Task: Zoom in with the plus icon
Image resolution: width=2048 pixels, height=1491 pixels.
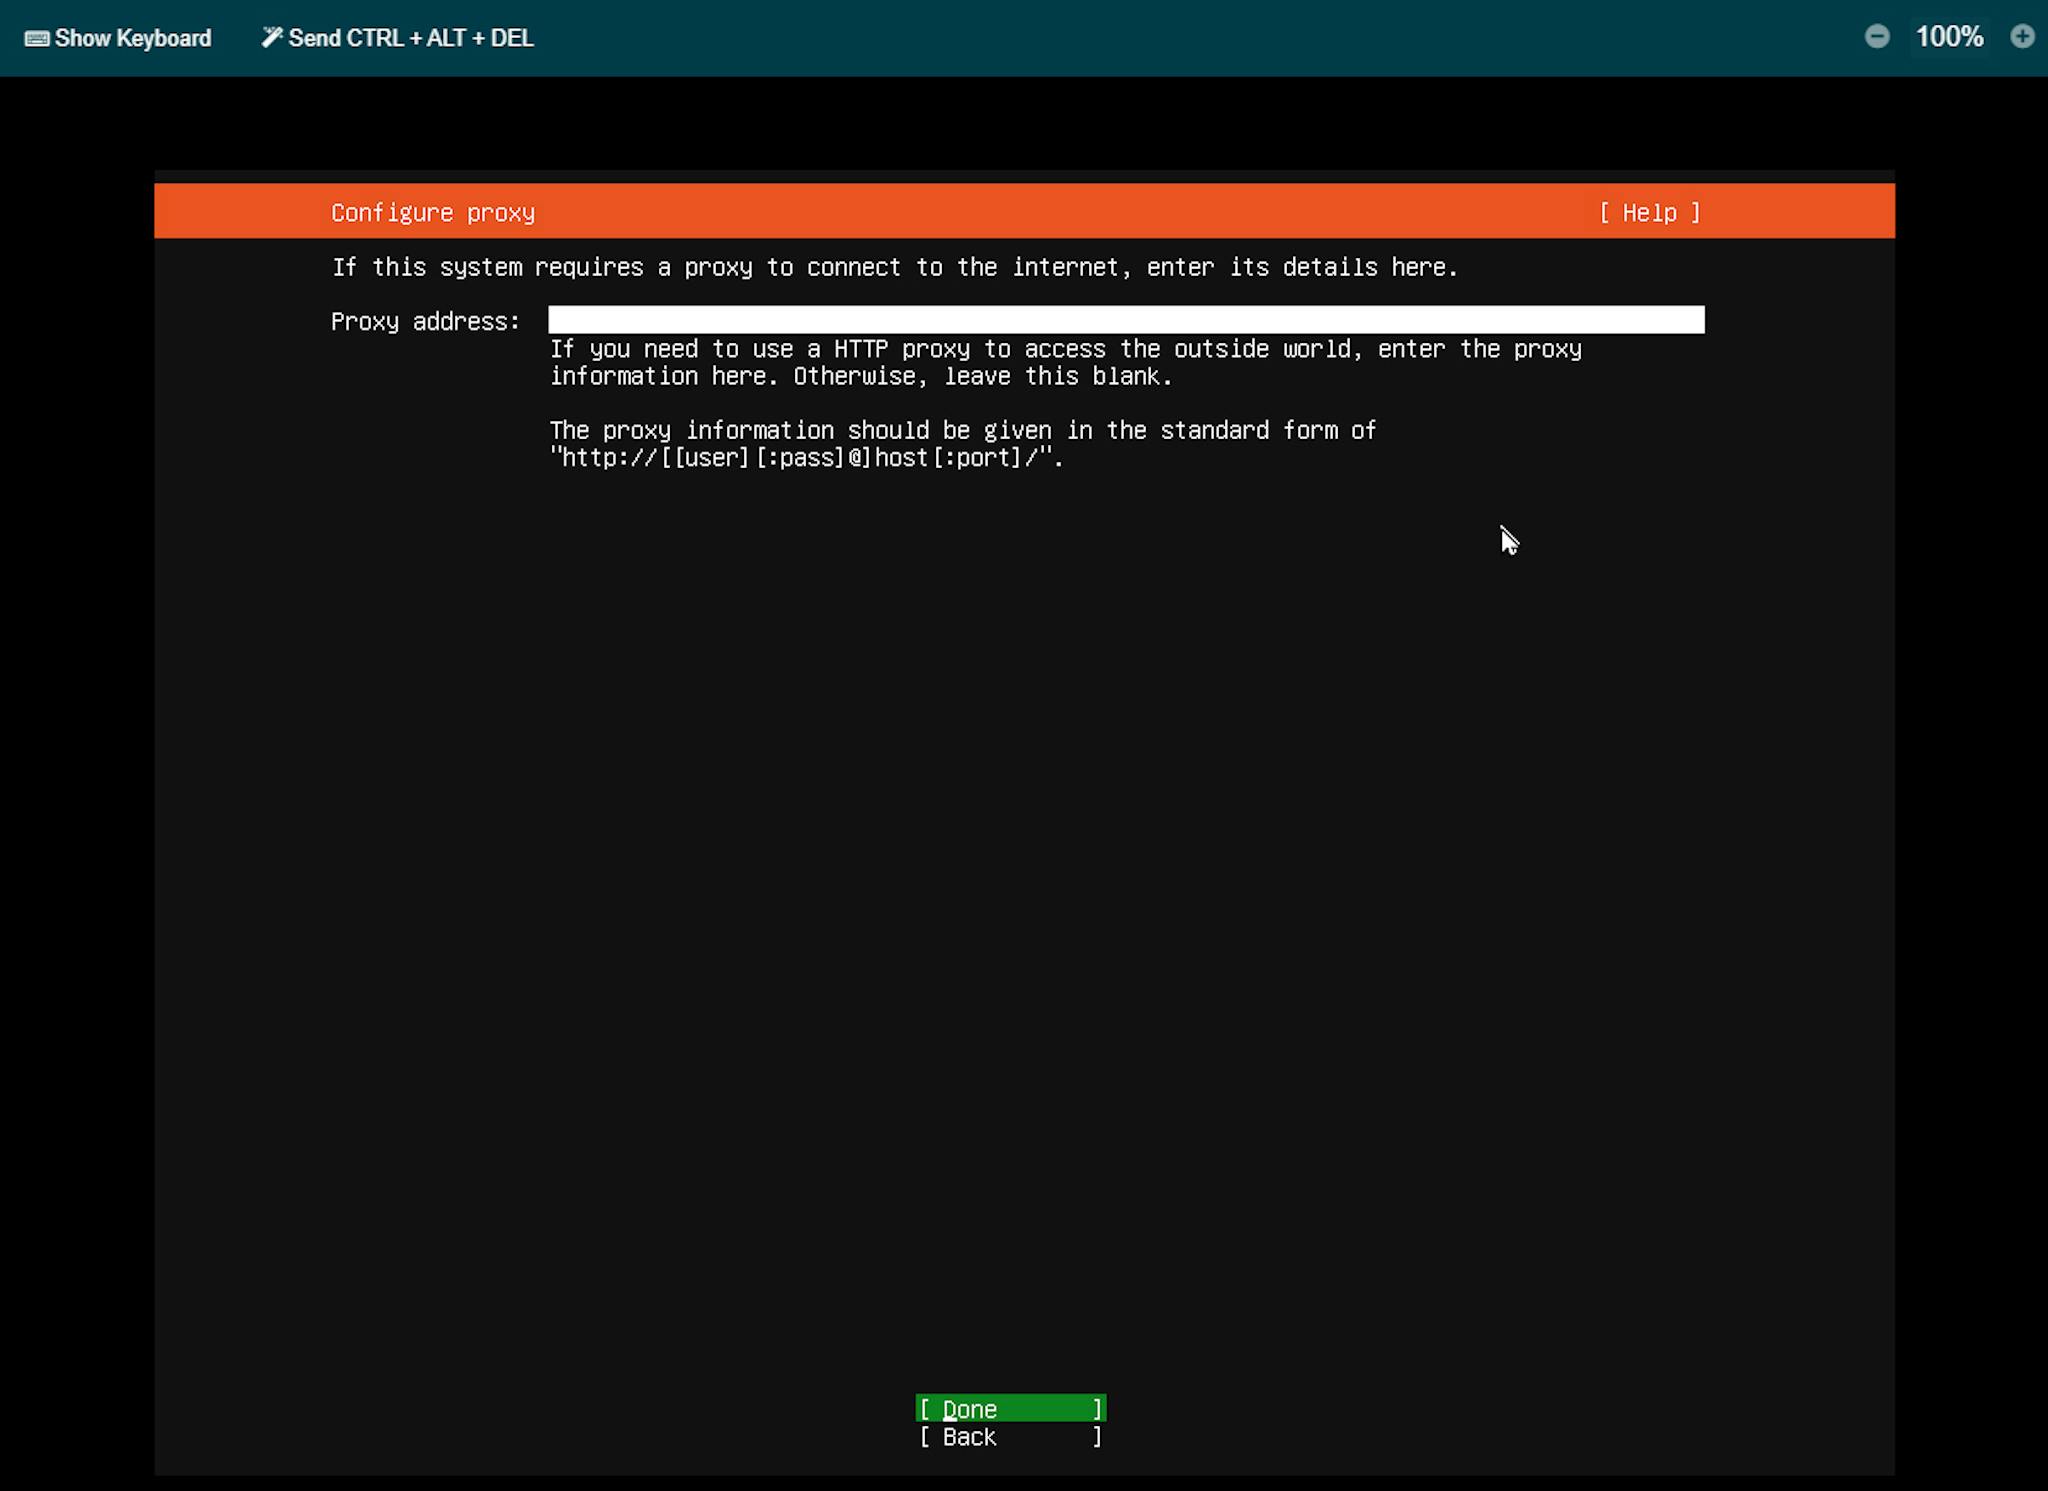Action: point(2021,37)
